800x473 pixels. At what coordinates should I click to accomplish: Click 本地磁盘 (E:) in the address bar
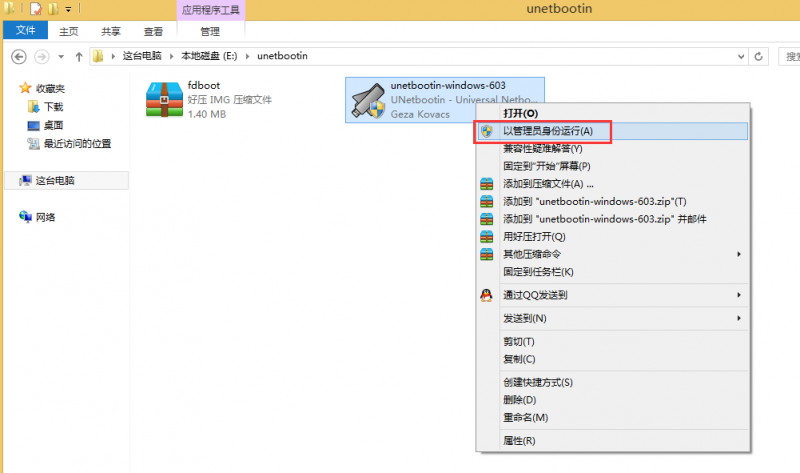pyautogui.click(x=209, y=56)
